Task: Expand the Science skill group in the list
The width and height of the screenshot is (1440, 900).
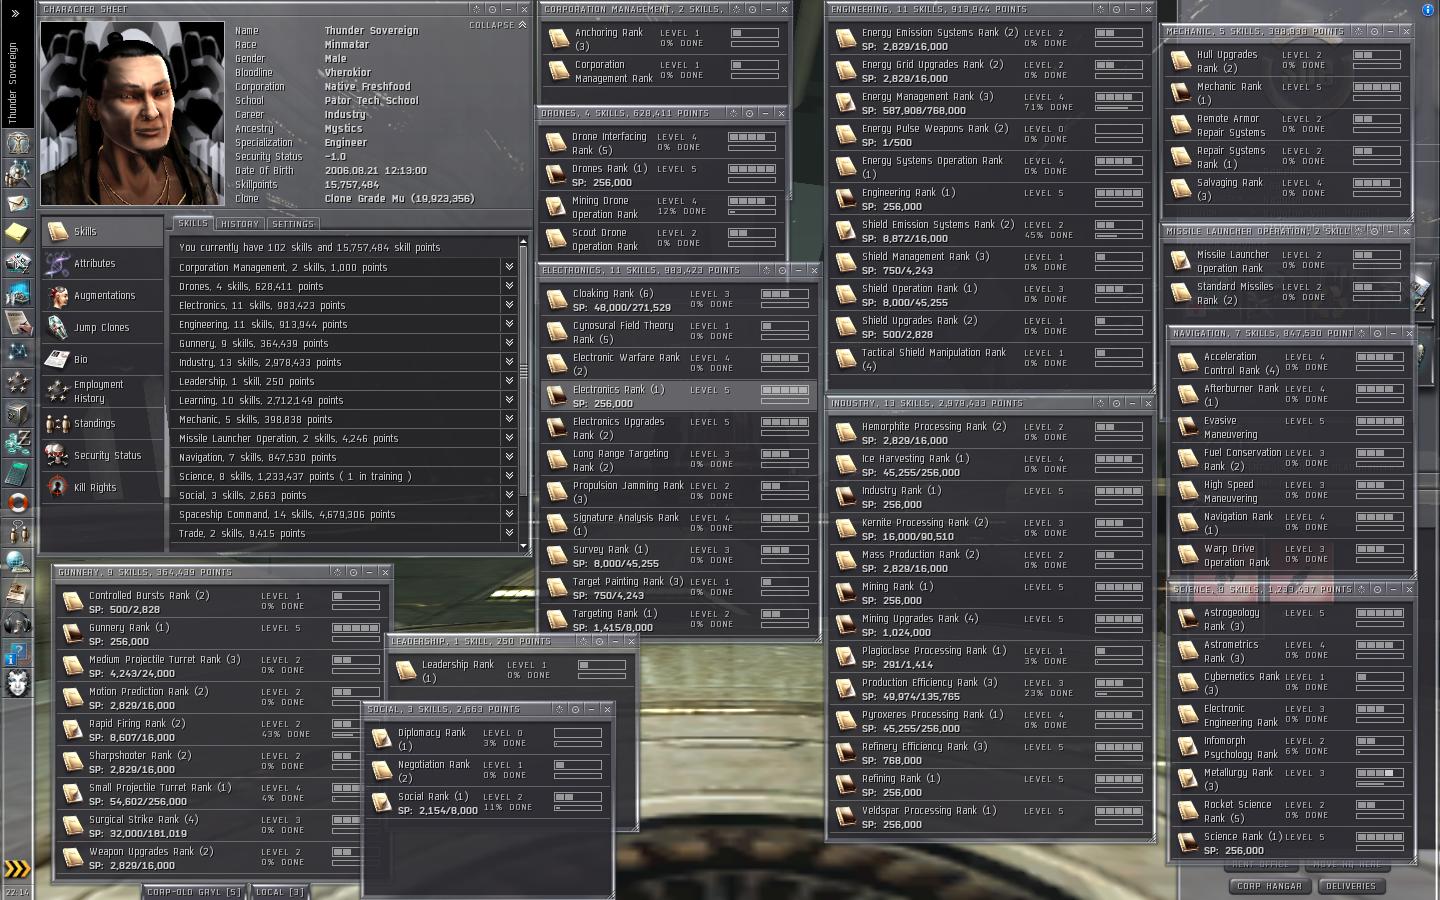Action: pyautogui.click(x=509, y=476)
